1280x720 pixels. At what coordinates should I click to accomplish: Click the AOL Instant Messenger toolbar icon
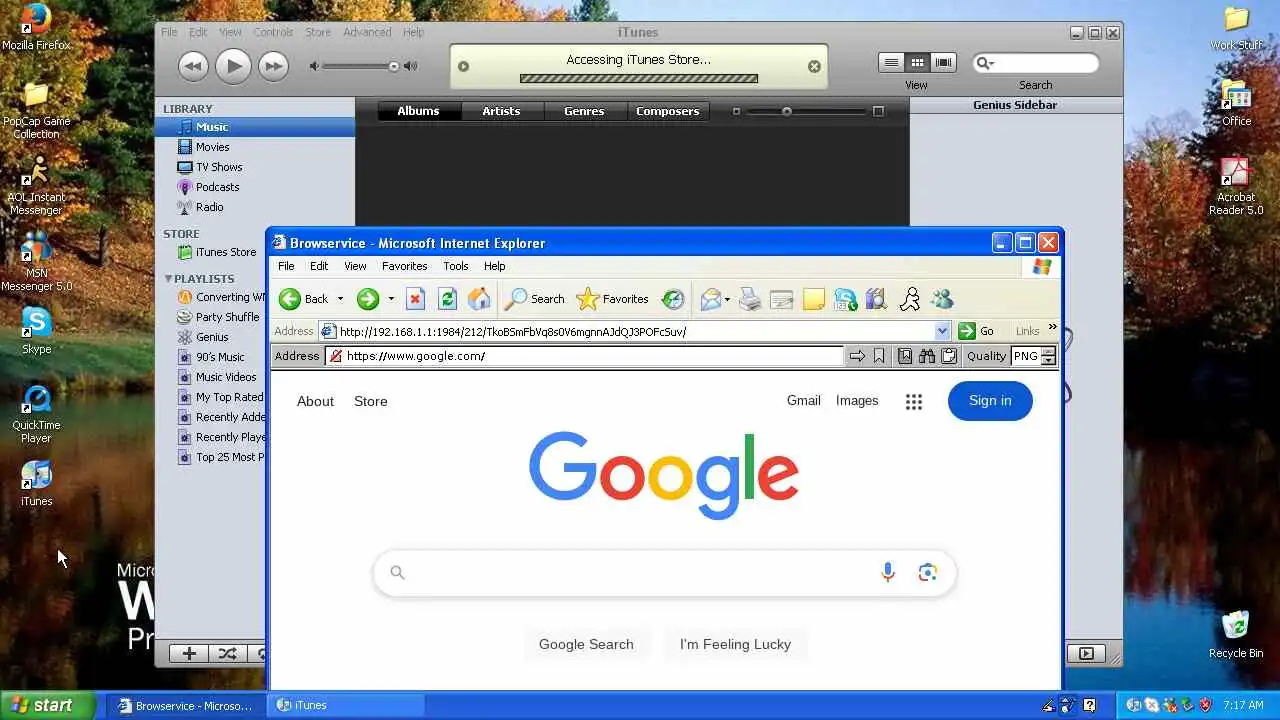point(909,299)
